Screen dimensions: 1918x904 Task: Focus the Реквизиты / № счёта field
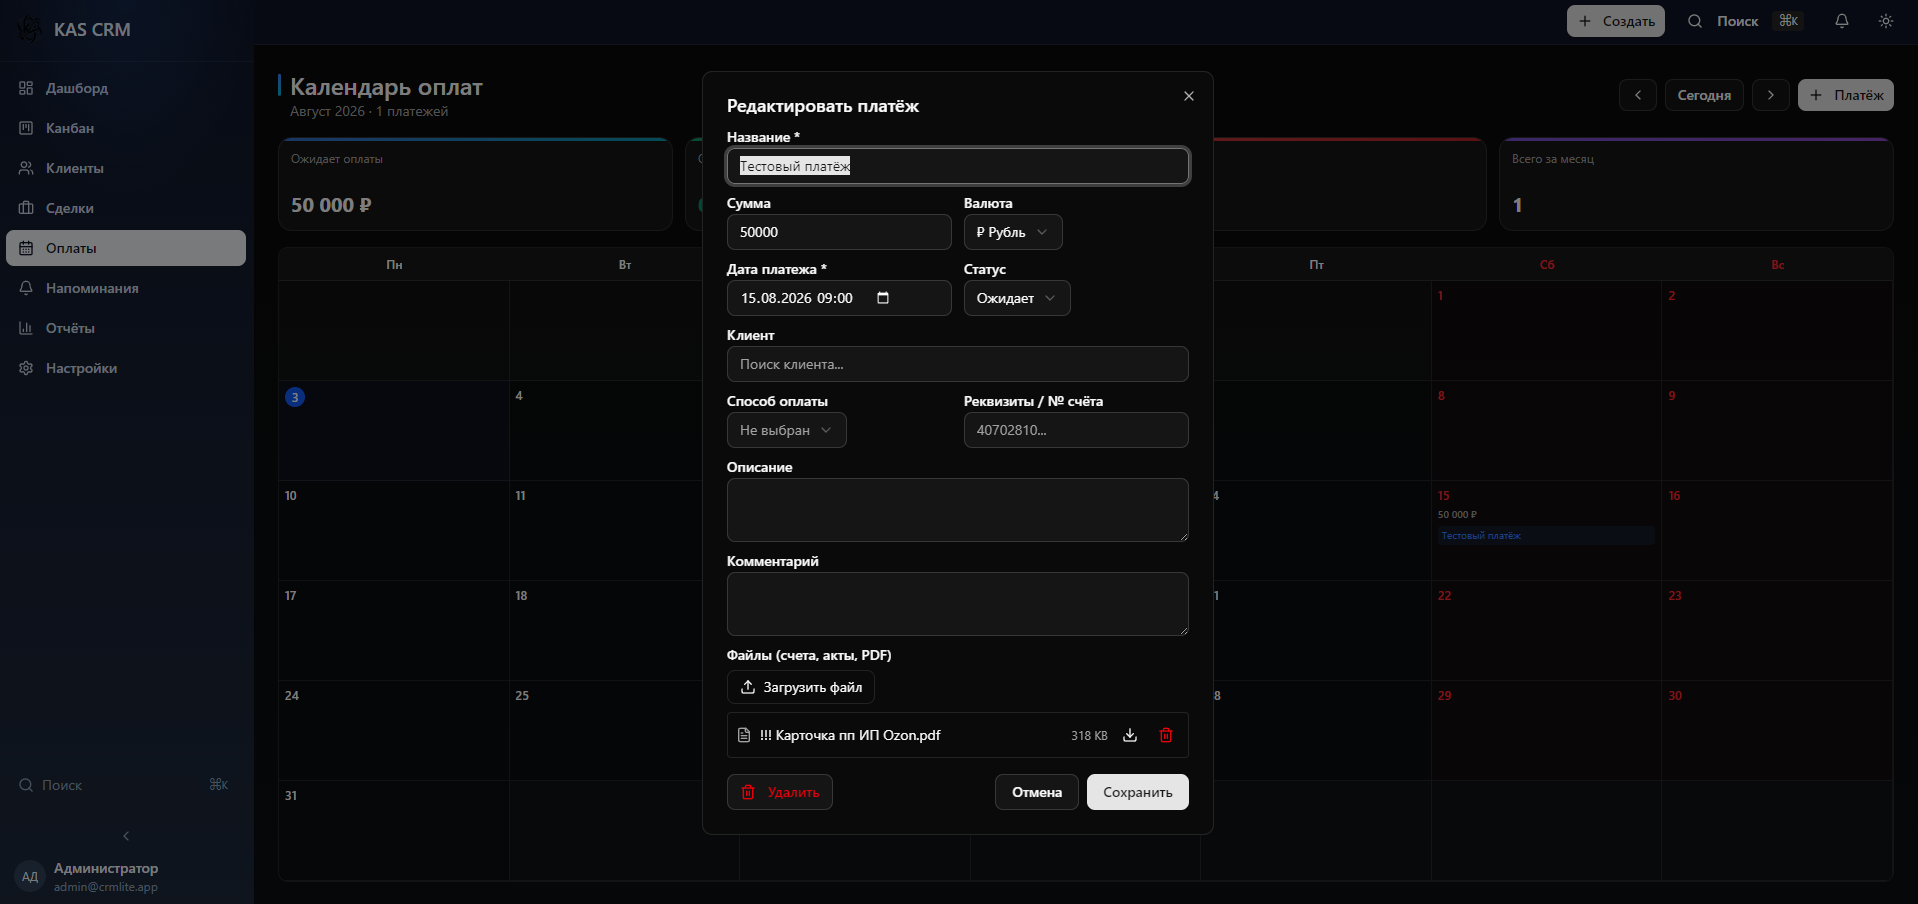click(x=1076, y=430)
